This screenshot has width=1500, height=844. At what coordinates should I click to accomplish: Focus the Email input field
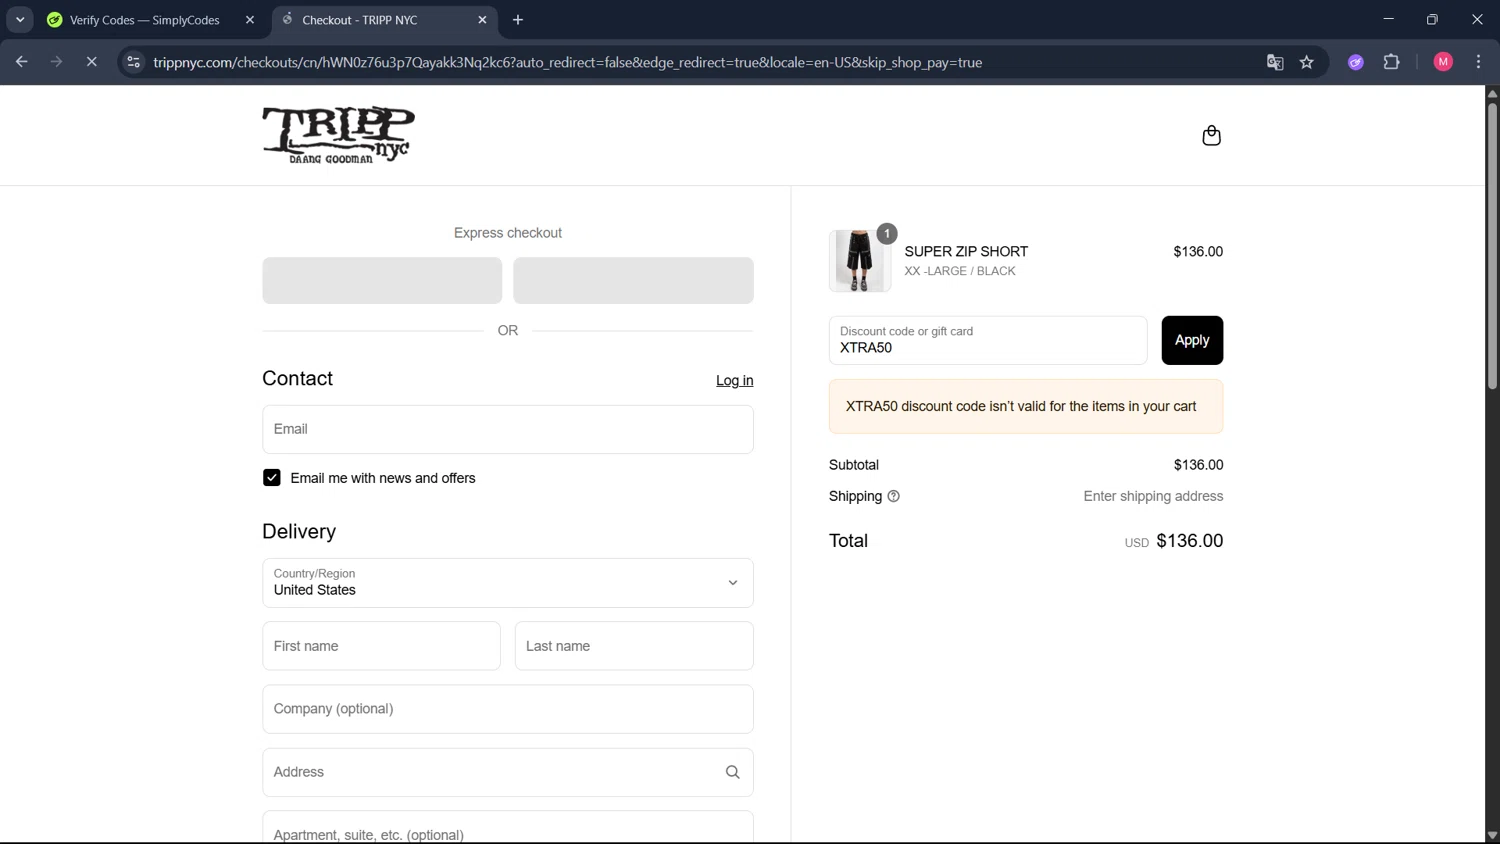point(508,429)
